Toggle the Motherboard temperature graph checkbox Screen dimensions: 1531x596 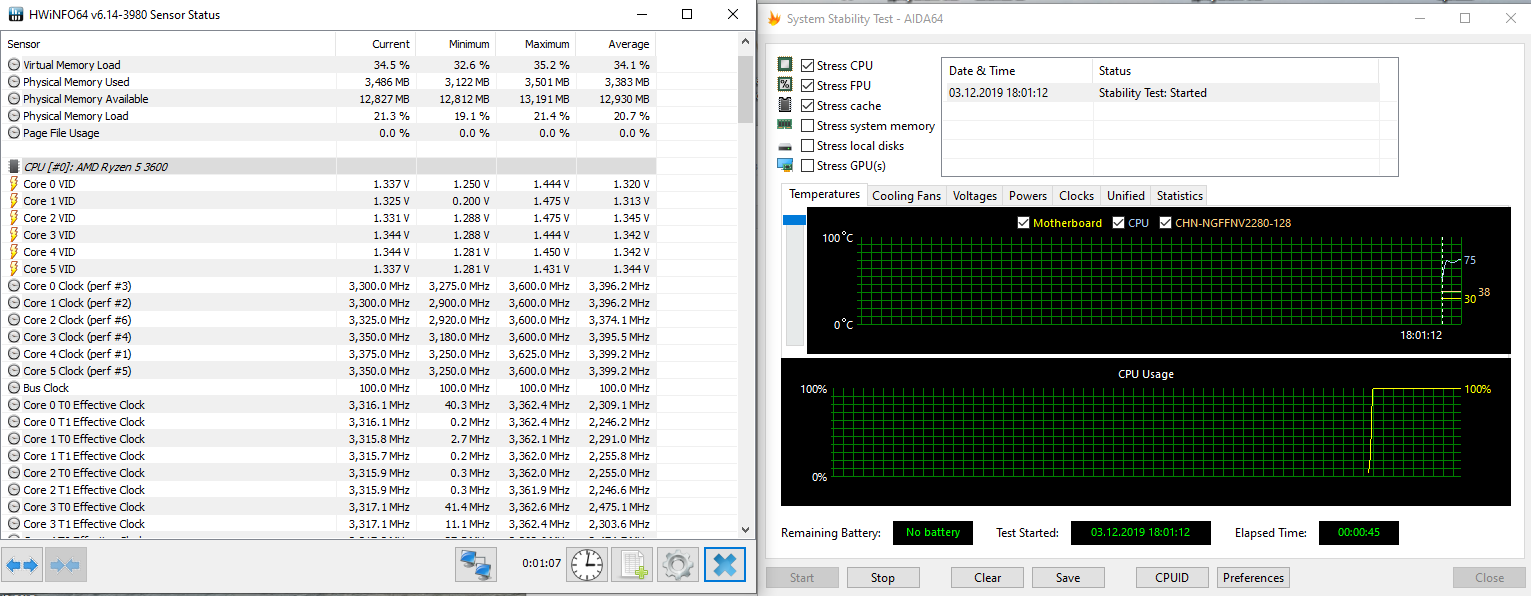pos(1023,223)
